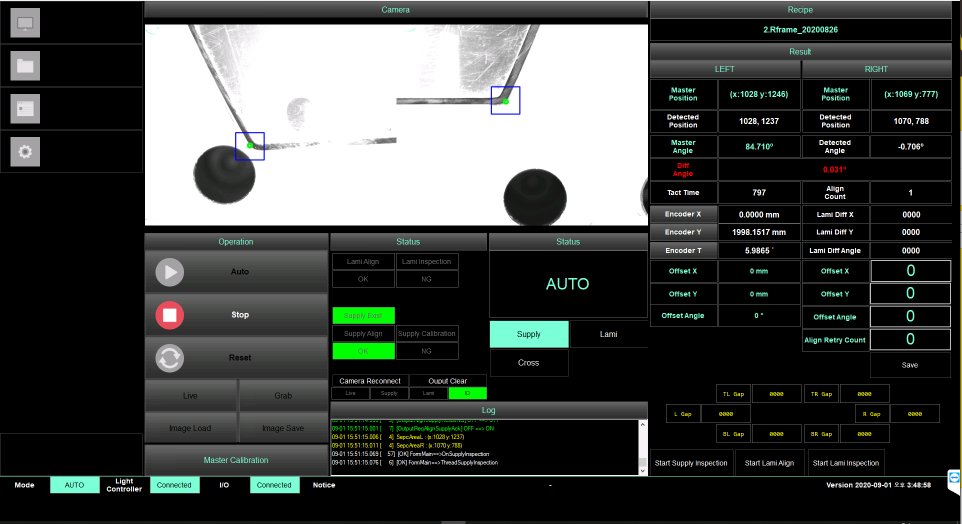
Task: Click the Log scrollbar up arrow
Action: 642,425
